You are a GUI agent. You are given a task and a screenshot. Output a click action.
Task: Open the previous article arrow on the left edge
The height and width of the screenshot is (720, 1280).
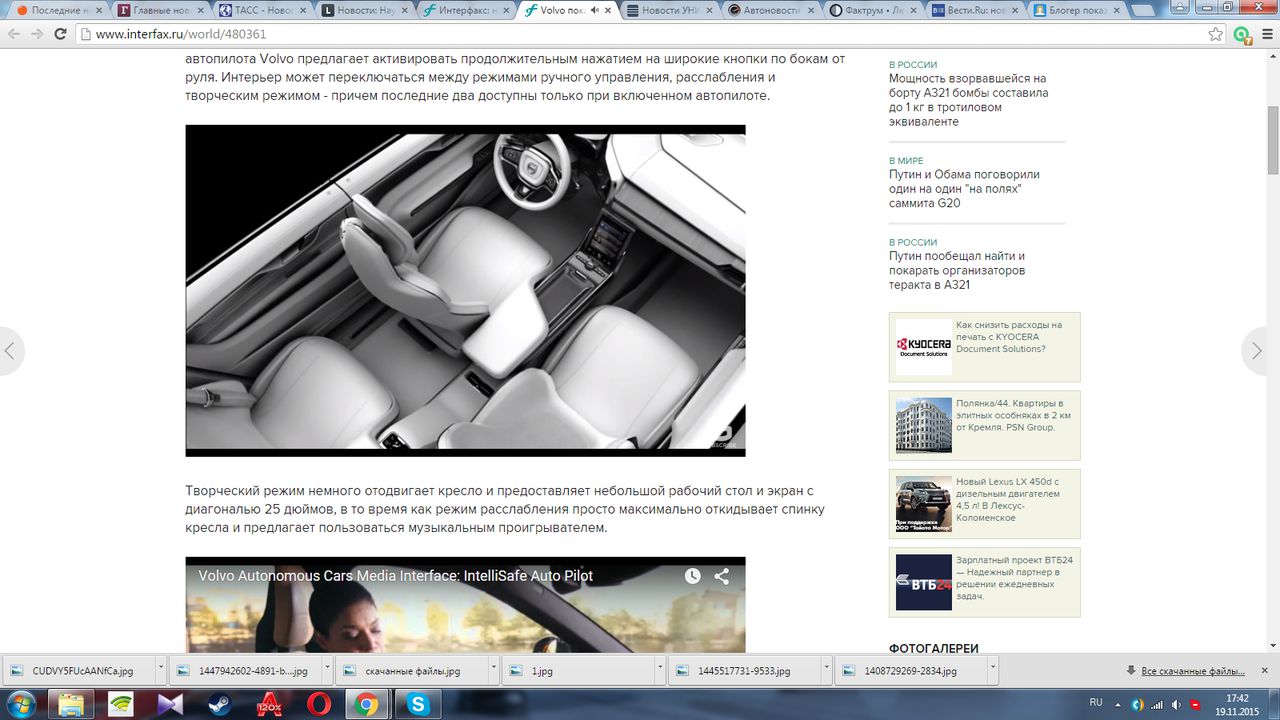coord(10,351)
